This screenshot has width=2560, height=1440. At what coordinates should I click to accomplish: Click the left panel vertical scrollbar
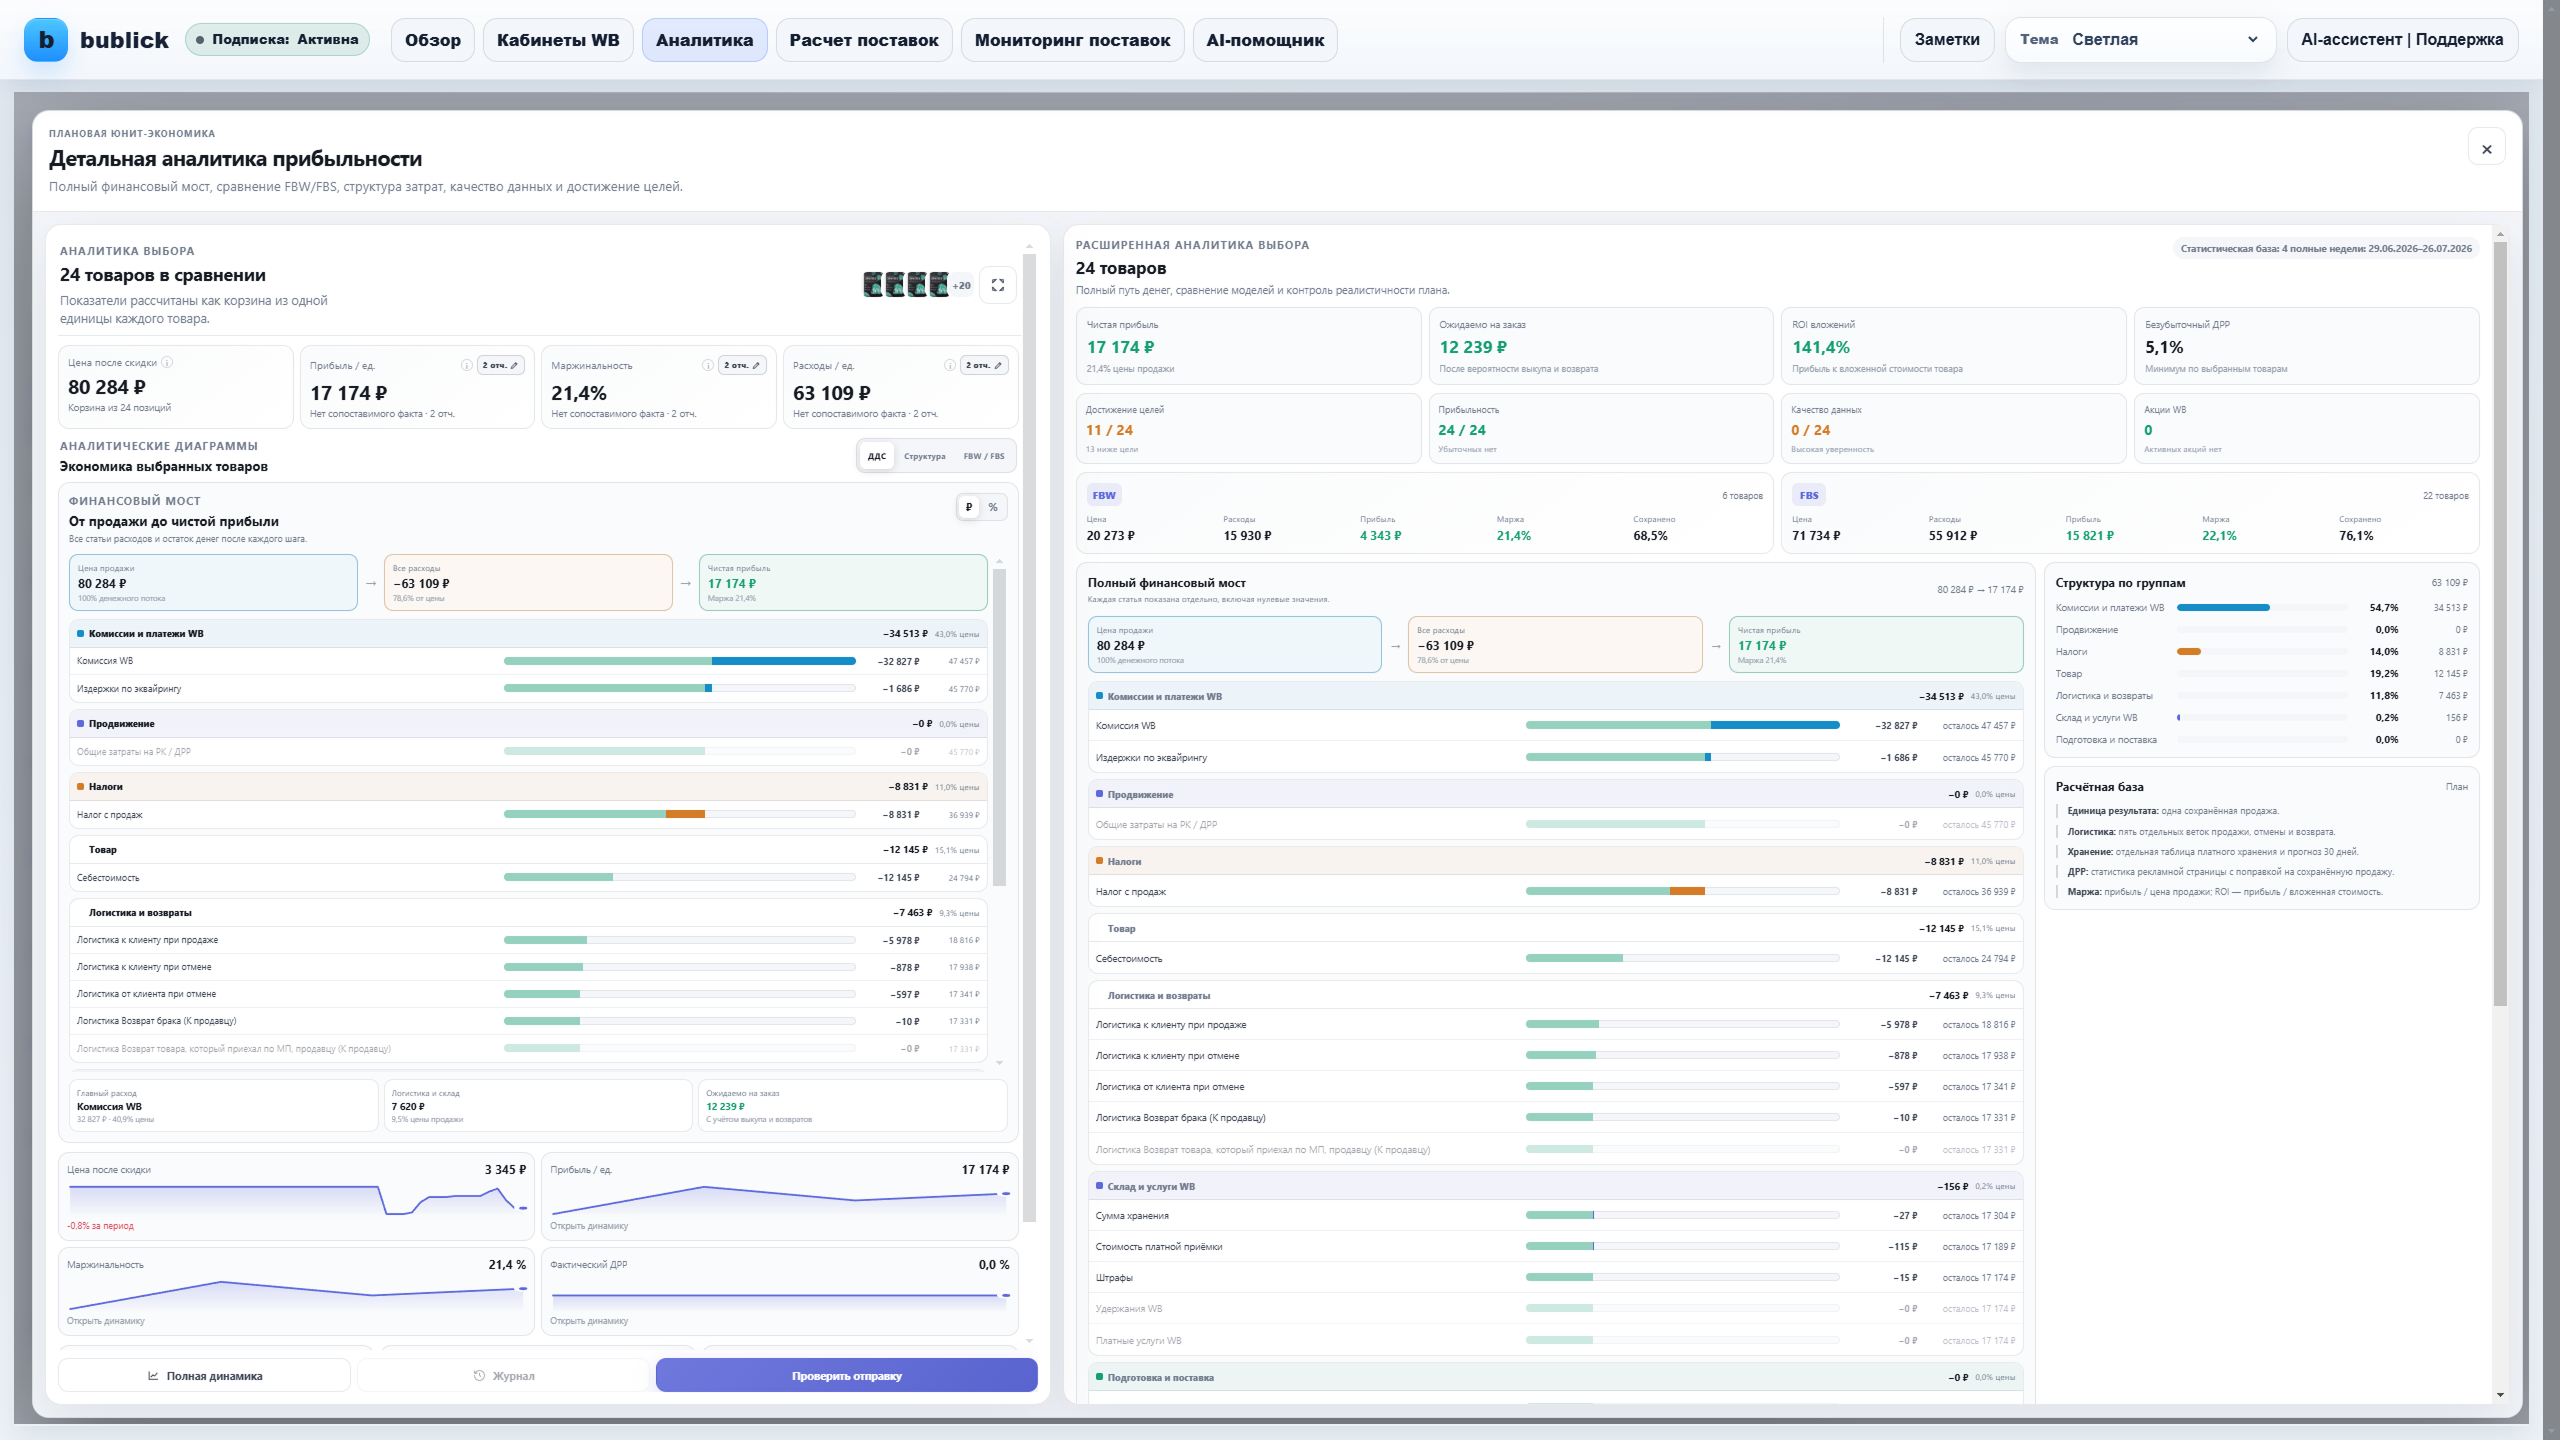click(1029, 737)
